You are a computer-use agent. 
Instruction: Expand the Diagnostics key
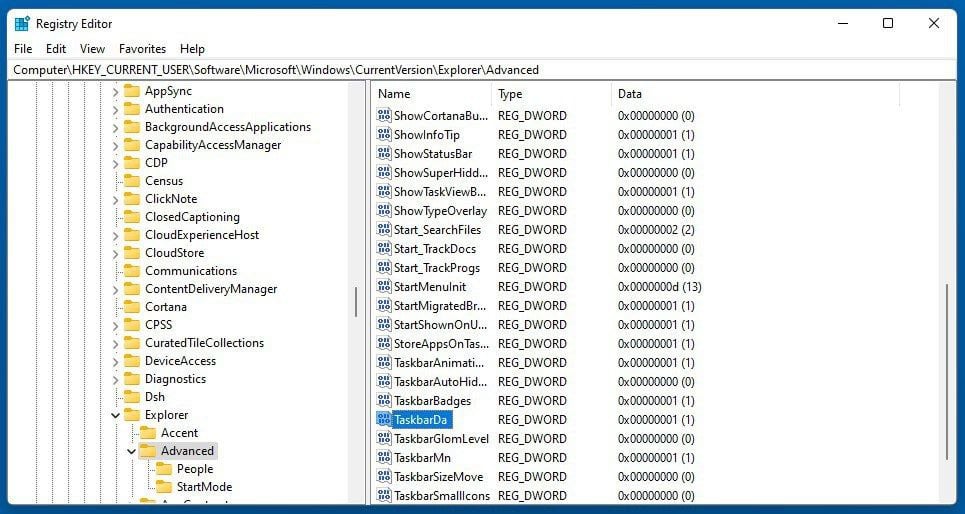tap(115, 379)
